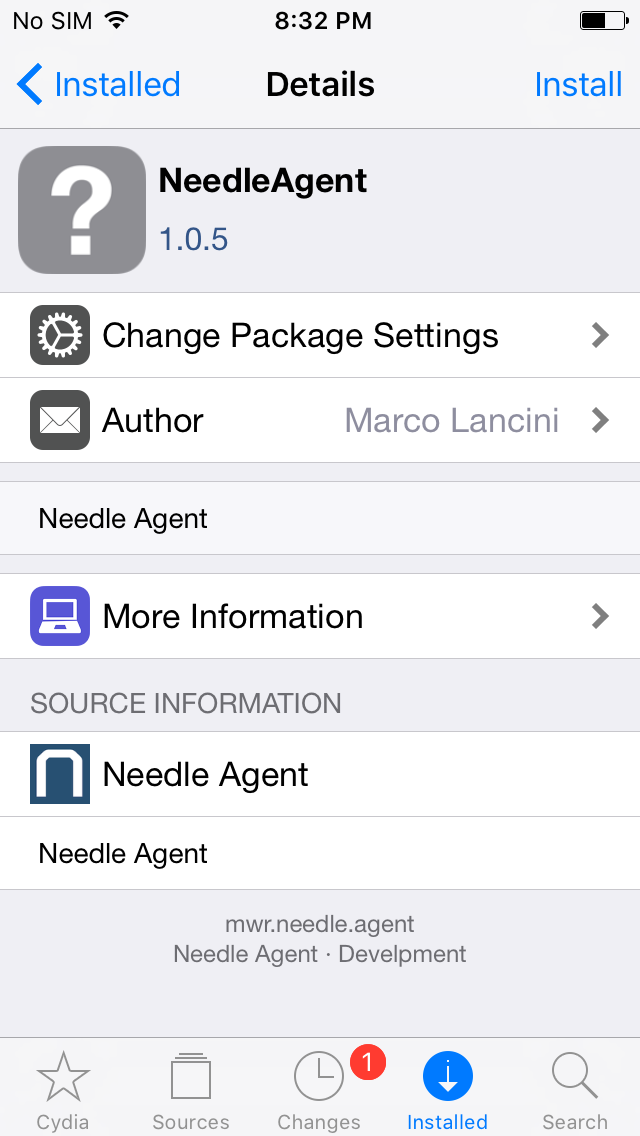This screenshot has height=1136, width=640.
Task: Tap the gear icon for package settings
Action: [60, 335]
